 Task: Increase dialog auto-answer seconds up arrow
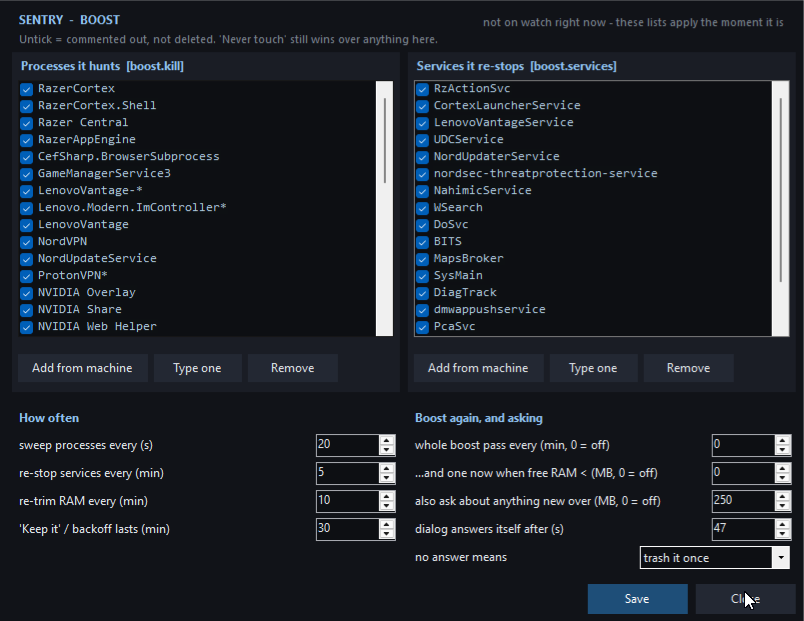(x=782, y=524)
